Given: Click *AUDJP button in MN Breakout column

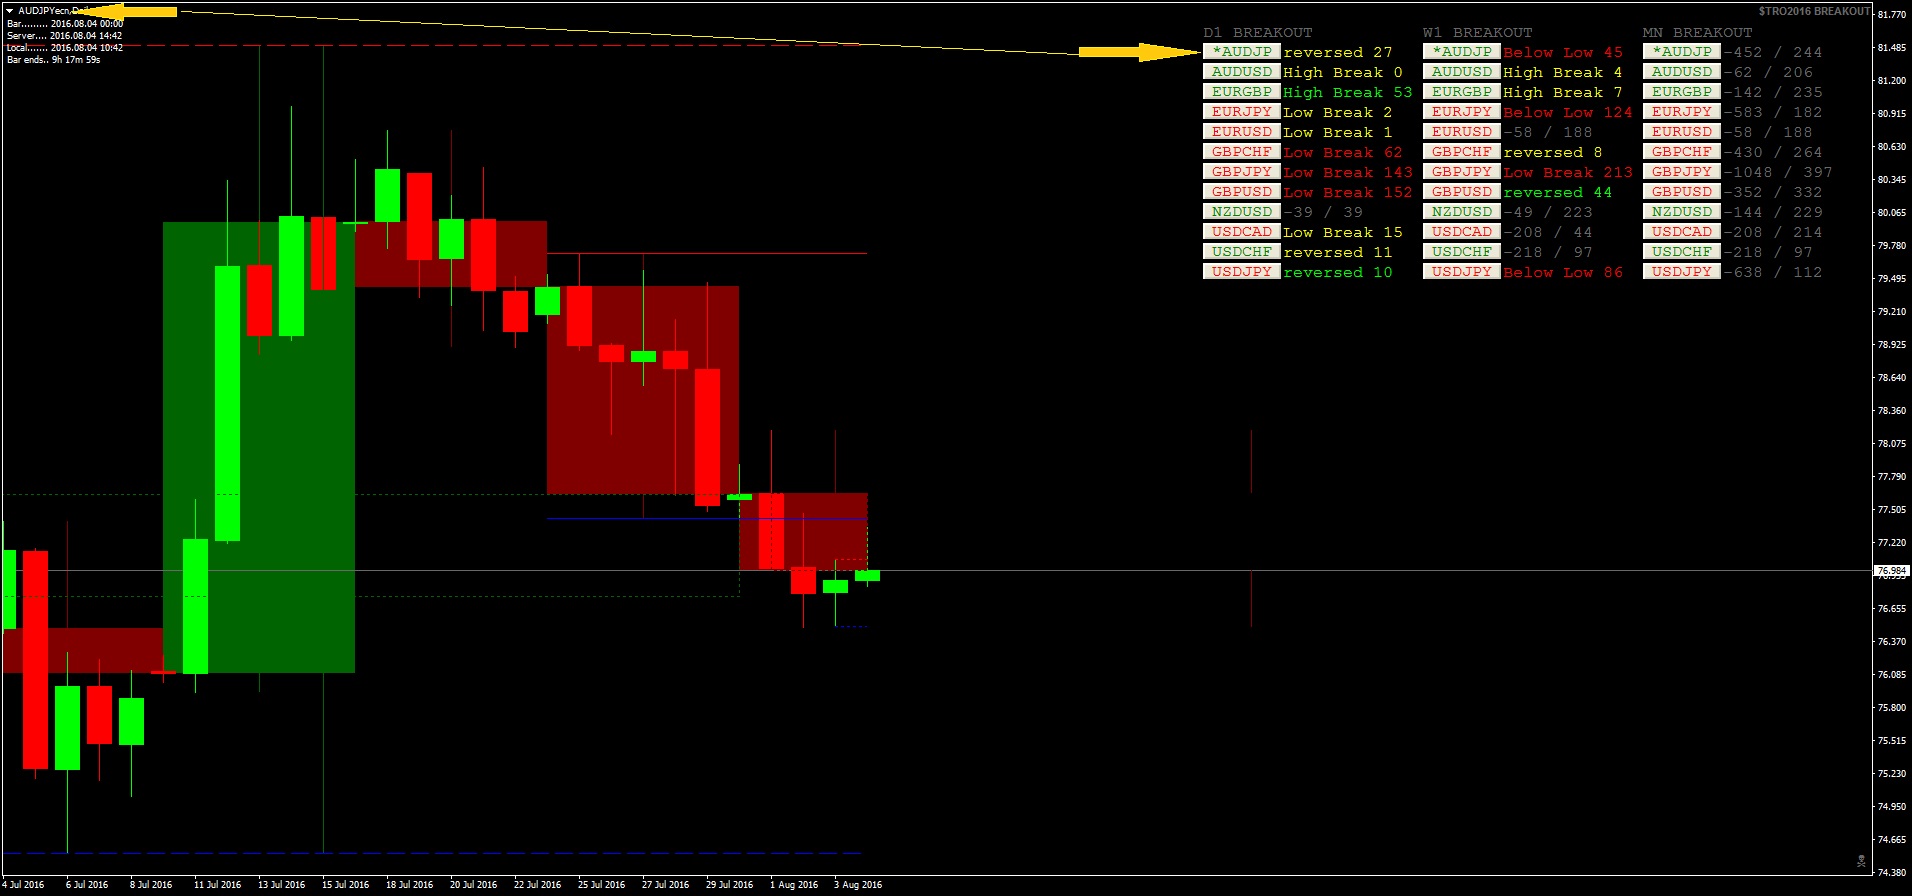Looking at the screenshot, I should pos(1681,52).
